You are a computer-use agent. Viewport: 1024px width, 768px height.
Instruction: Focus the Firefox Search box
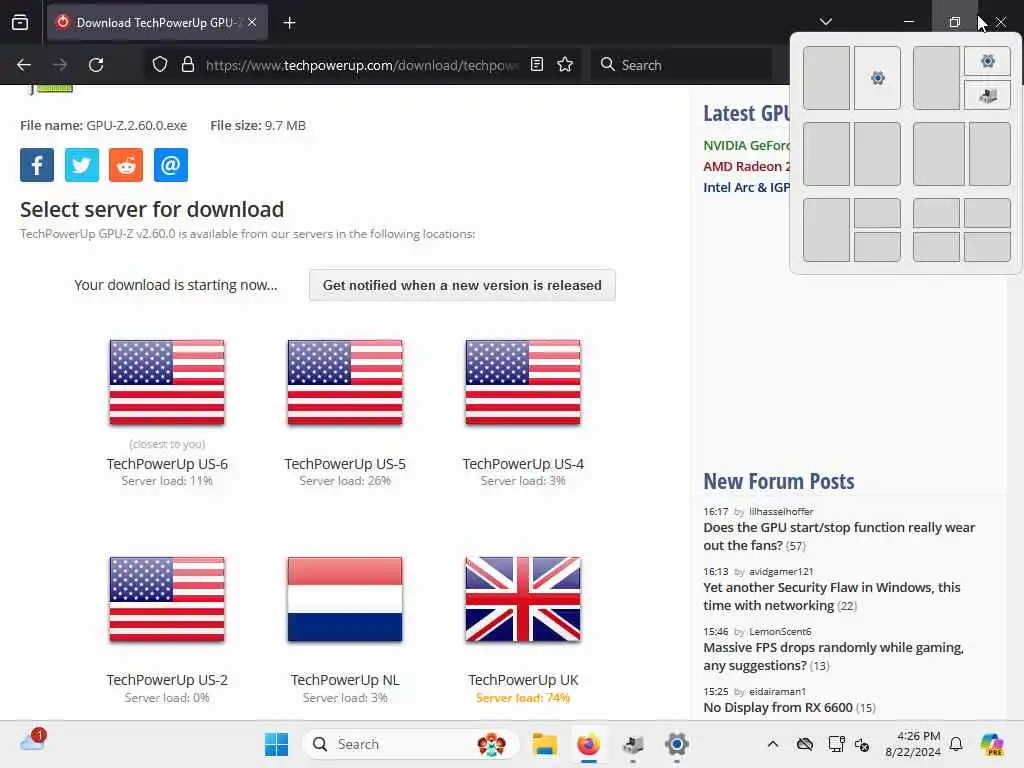pyautogui.click(x=682, y=65)
